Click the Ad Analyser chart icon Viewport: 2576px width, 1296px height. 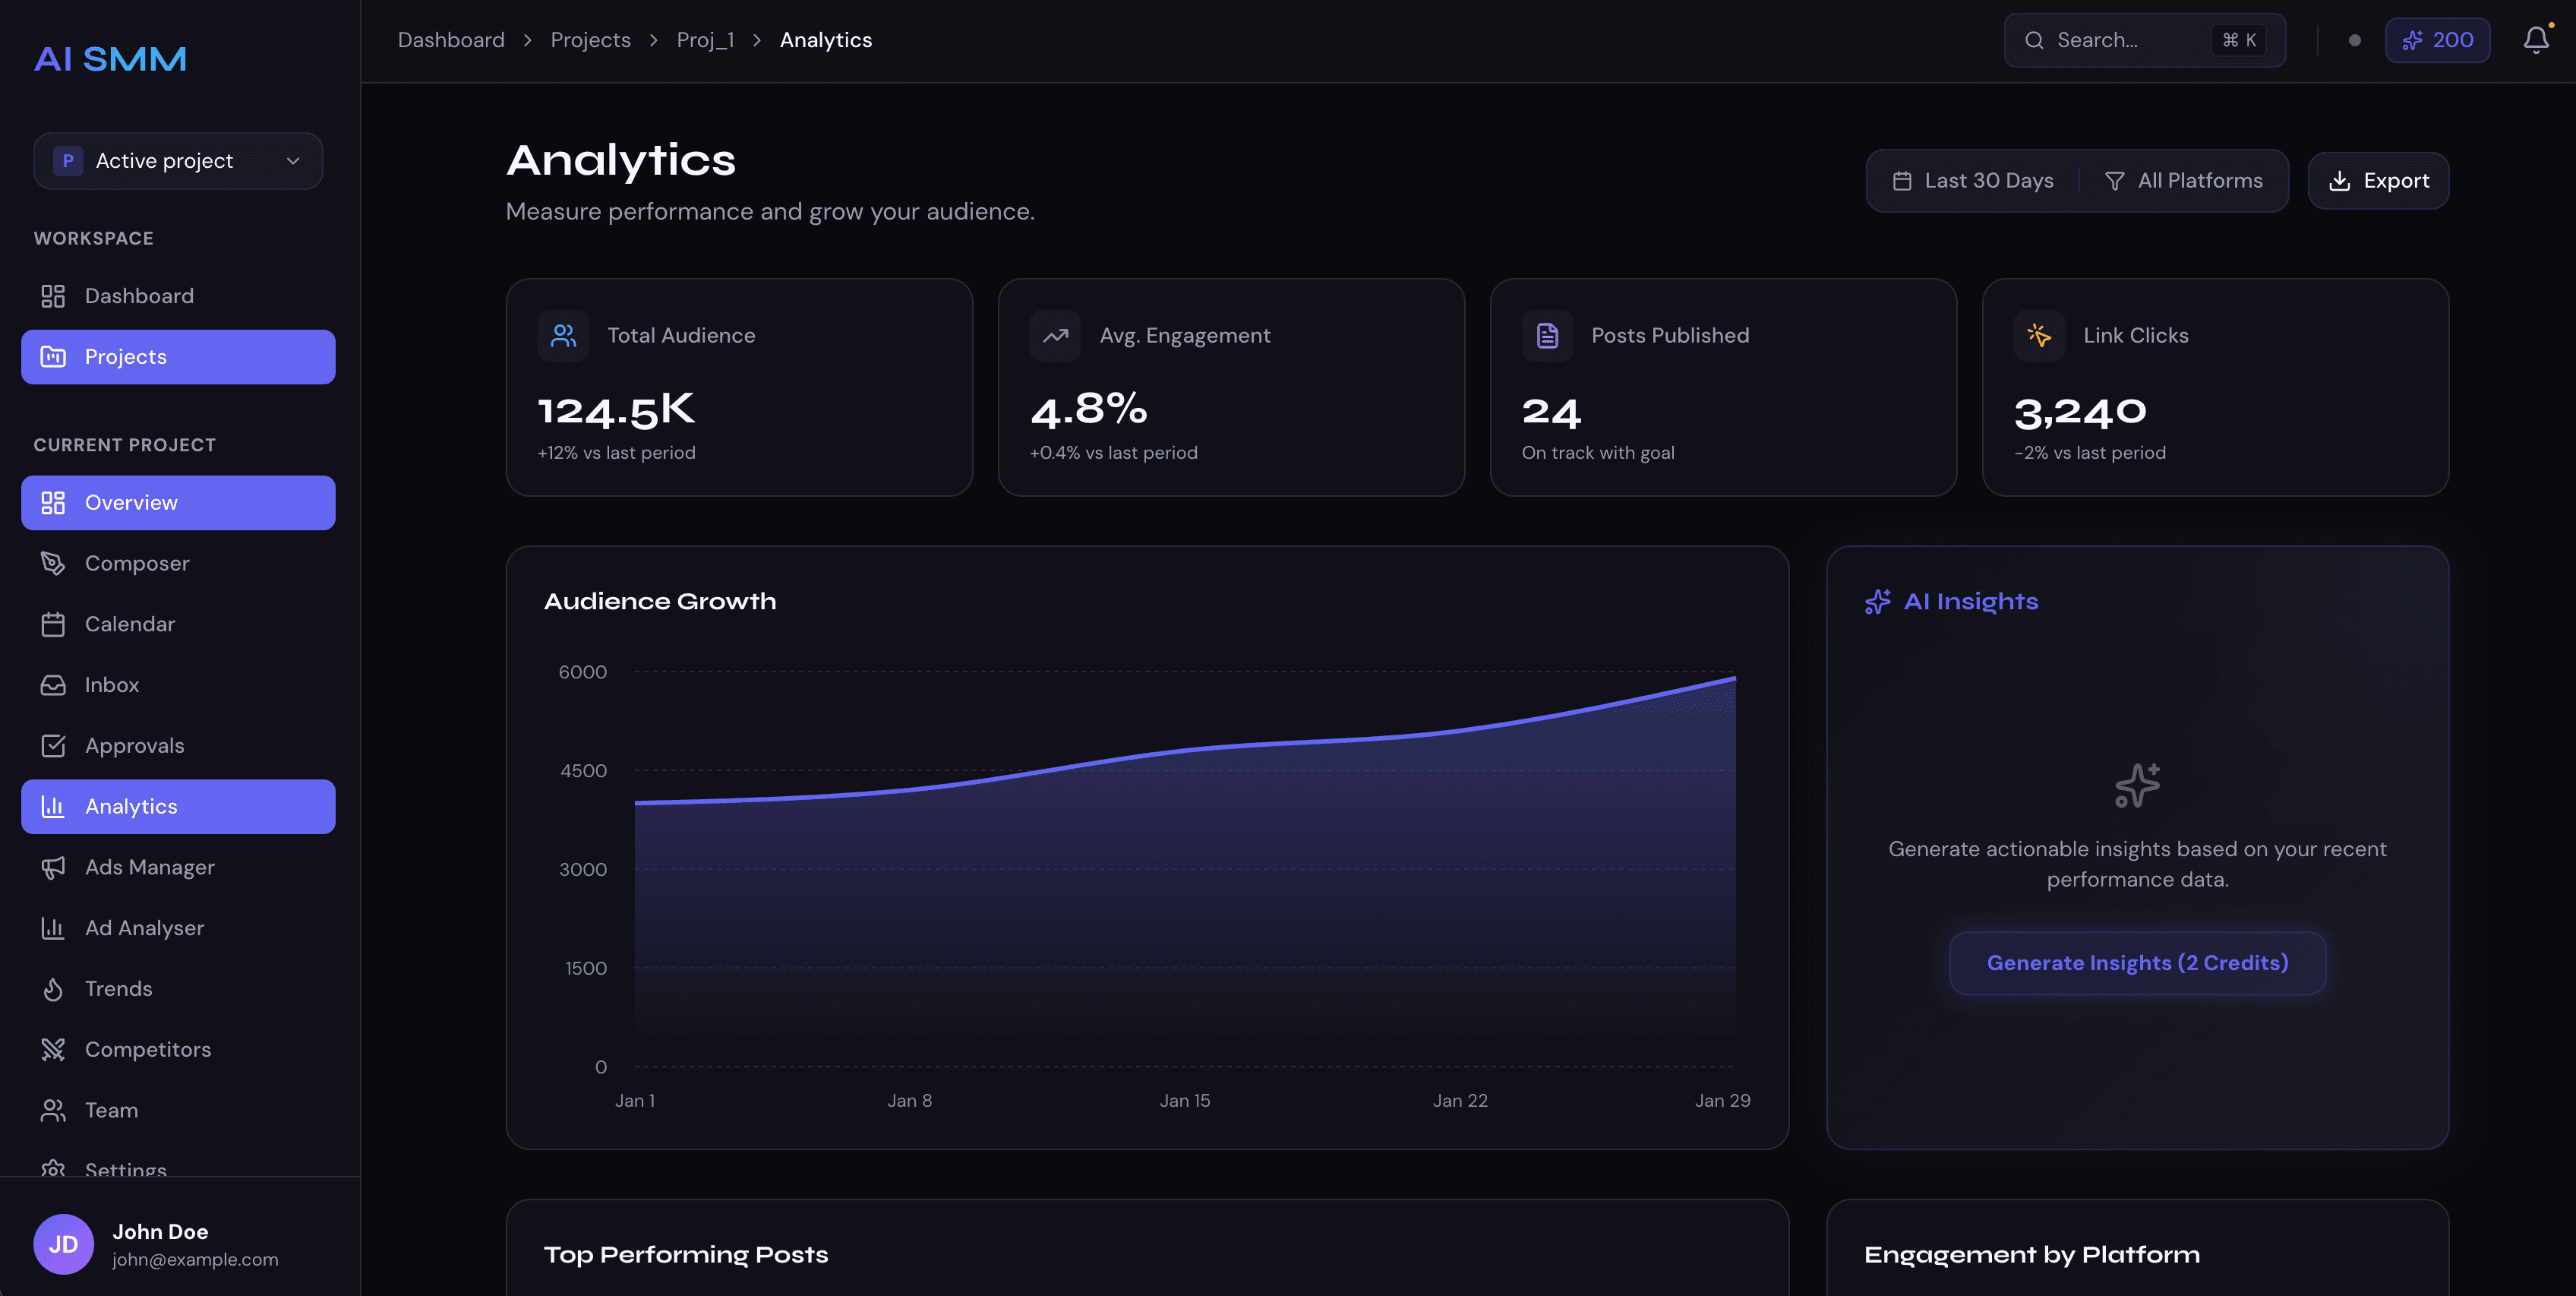click(x=53, y=928)
